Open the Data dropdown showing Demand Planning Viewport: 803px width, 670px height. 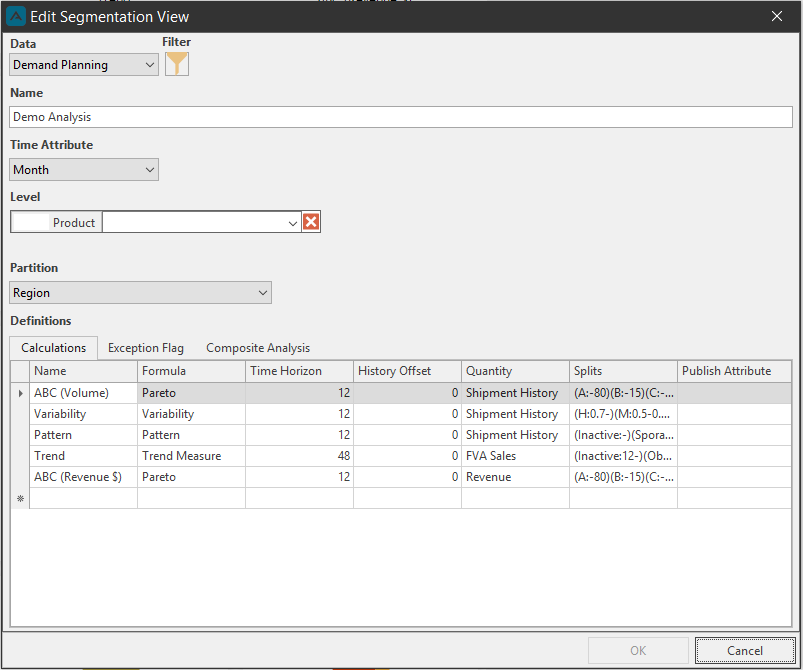(84, 65)
